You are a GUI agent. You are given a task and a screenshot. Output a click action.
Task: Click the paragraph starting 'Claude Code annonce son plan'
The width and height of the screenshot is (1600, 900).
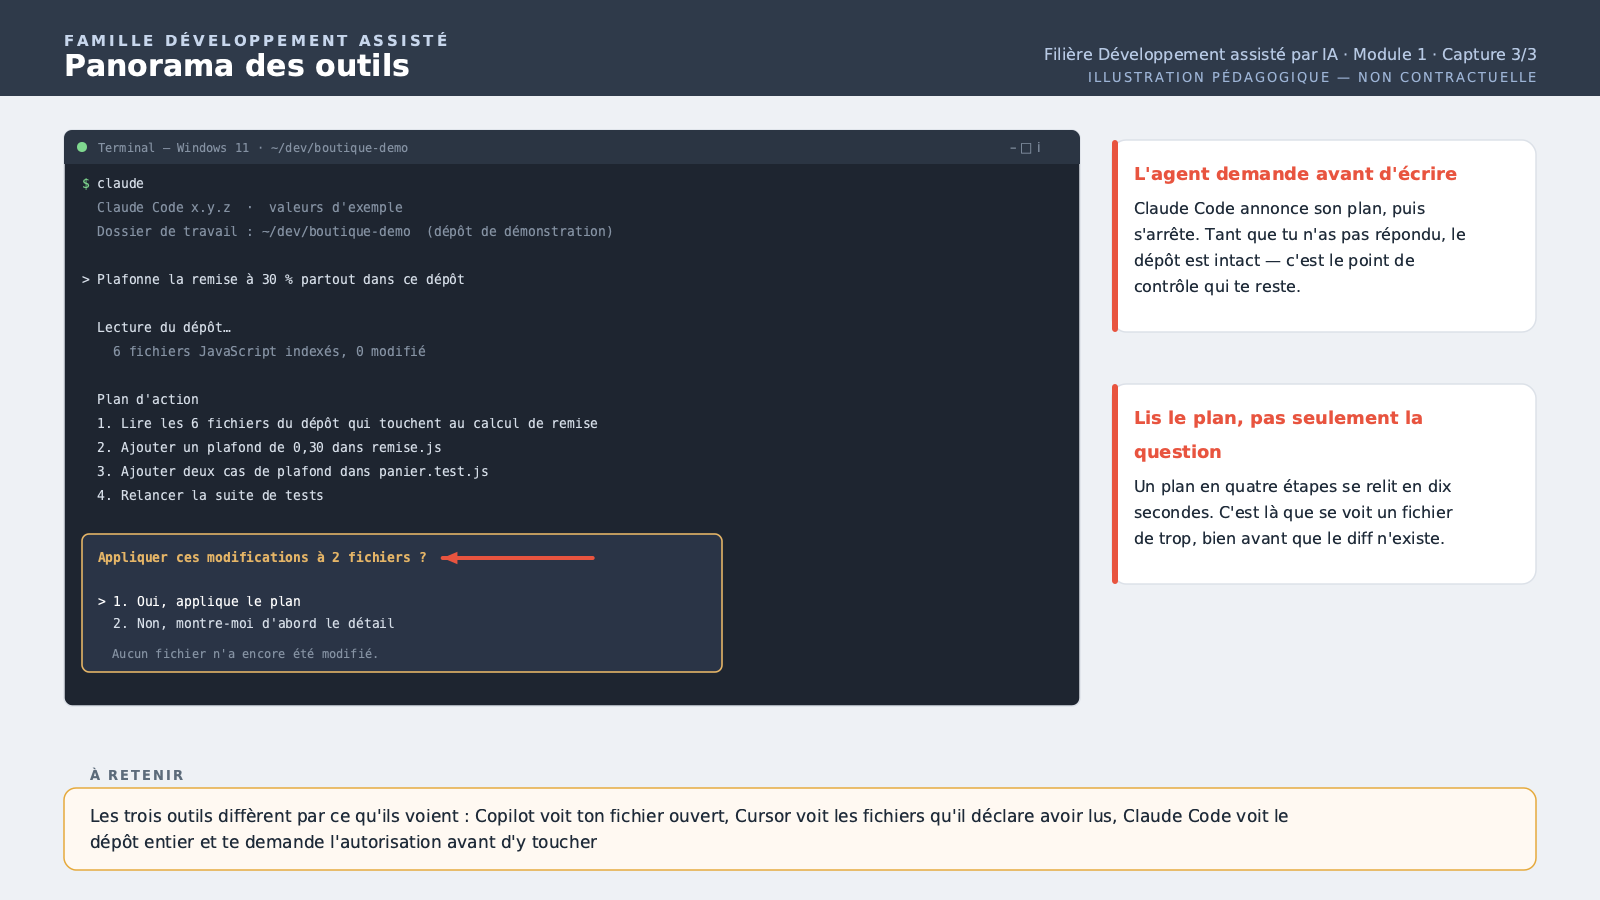click(1300, 247)
